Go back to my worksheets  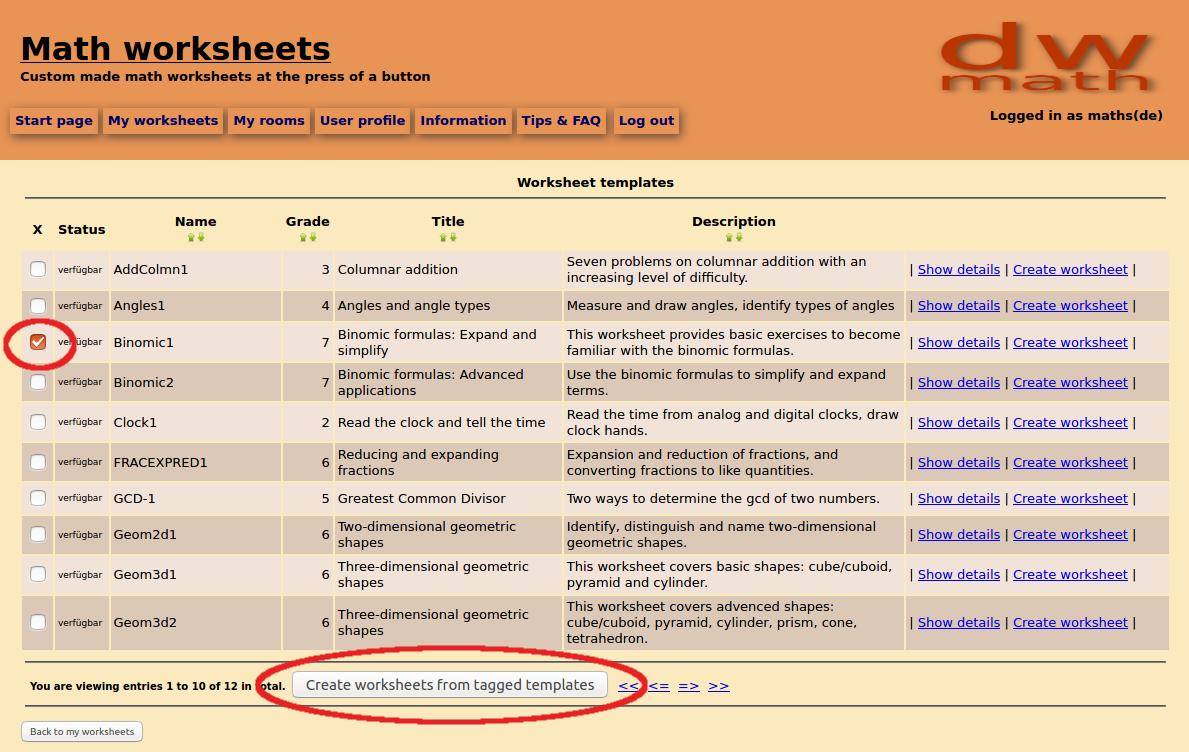[81, 731]
